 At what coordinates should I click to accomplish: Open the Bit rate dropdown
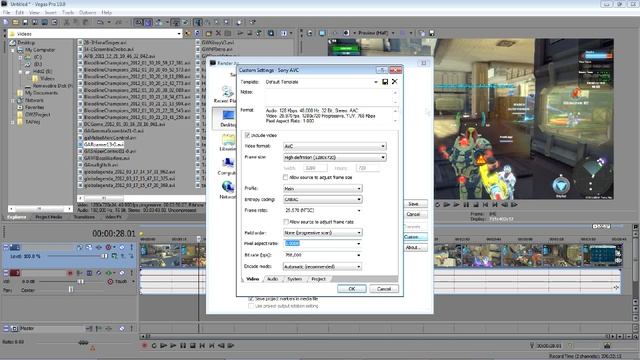coord(359,255)
